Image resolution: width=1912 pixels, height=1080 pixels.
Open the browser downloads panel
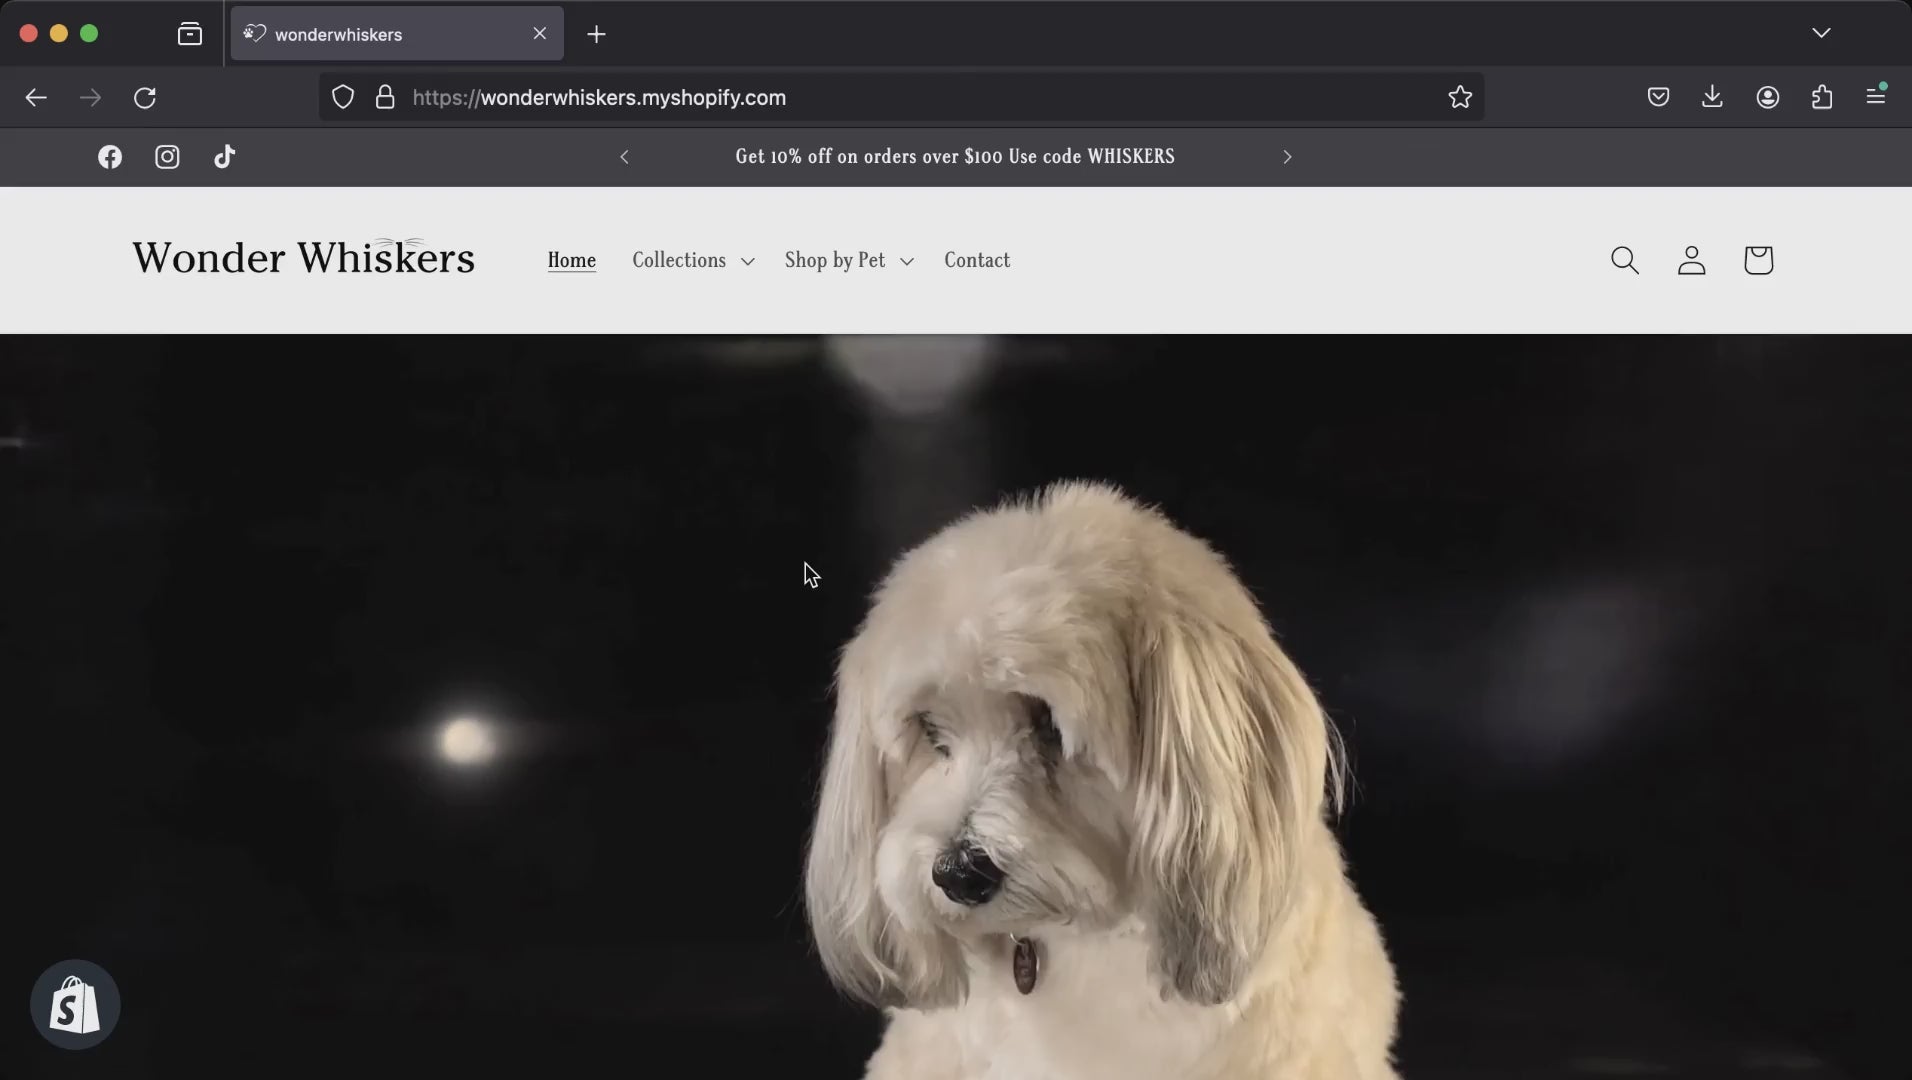tap(1712, 97)
